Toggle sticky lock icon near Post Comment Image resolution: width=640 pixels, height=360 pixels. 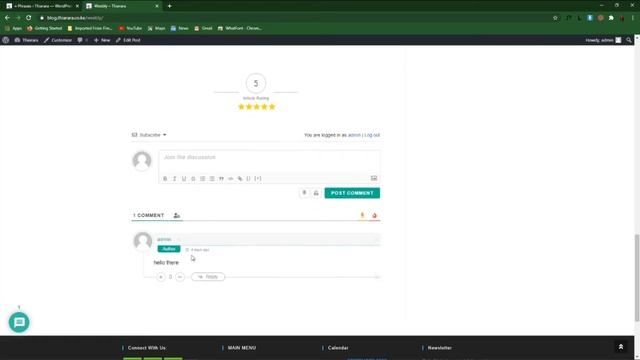click(316, 193)
